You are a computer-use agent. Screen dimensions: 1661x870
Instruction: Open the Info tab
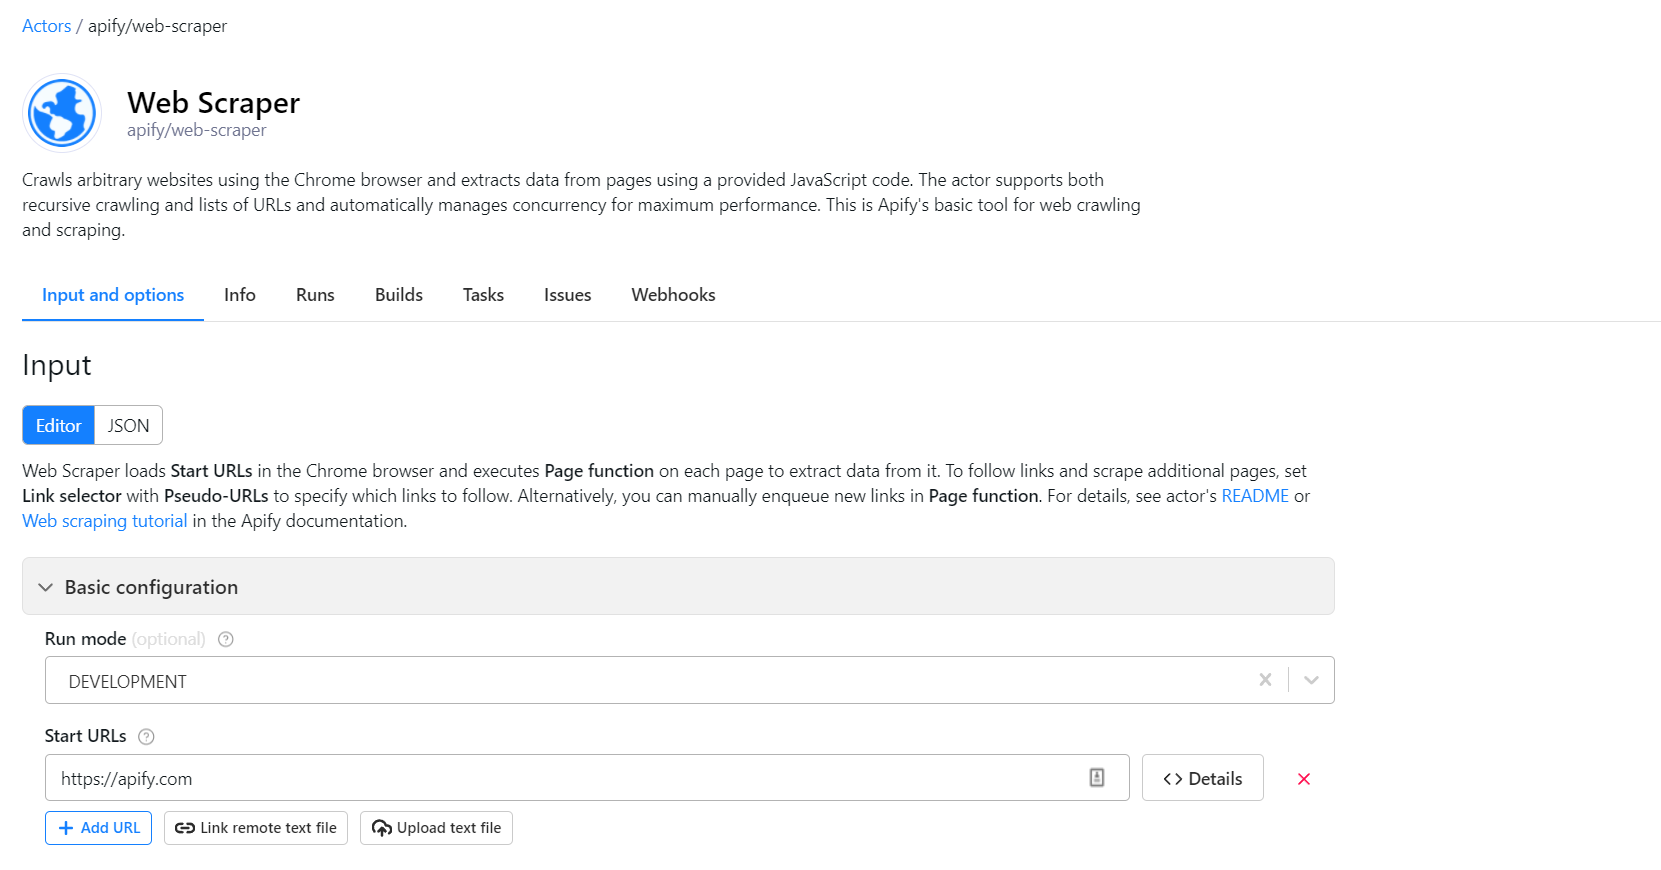point(240,295)
